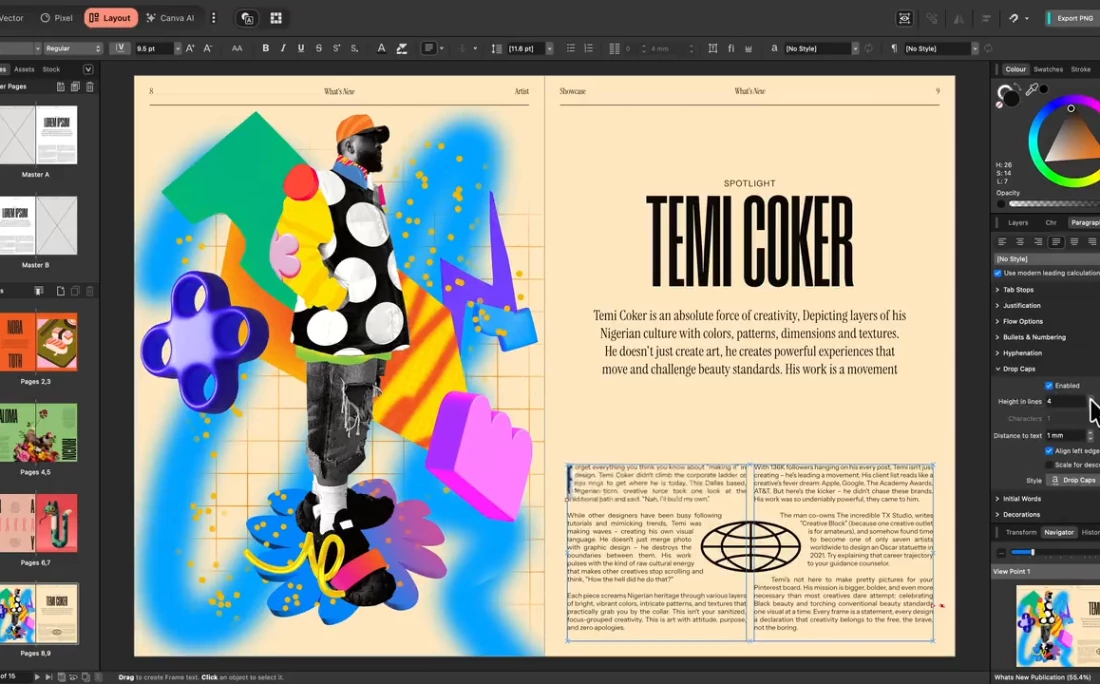Viewport: 1100px width, 684px height.
Task: Pick a colour with the eyedropper icon
Action: (x=1031, y=90)
